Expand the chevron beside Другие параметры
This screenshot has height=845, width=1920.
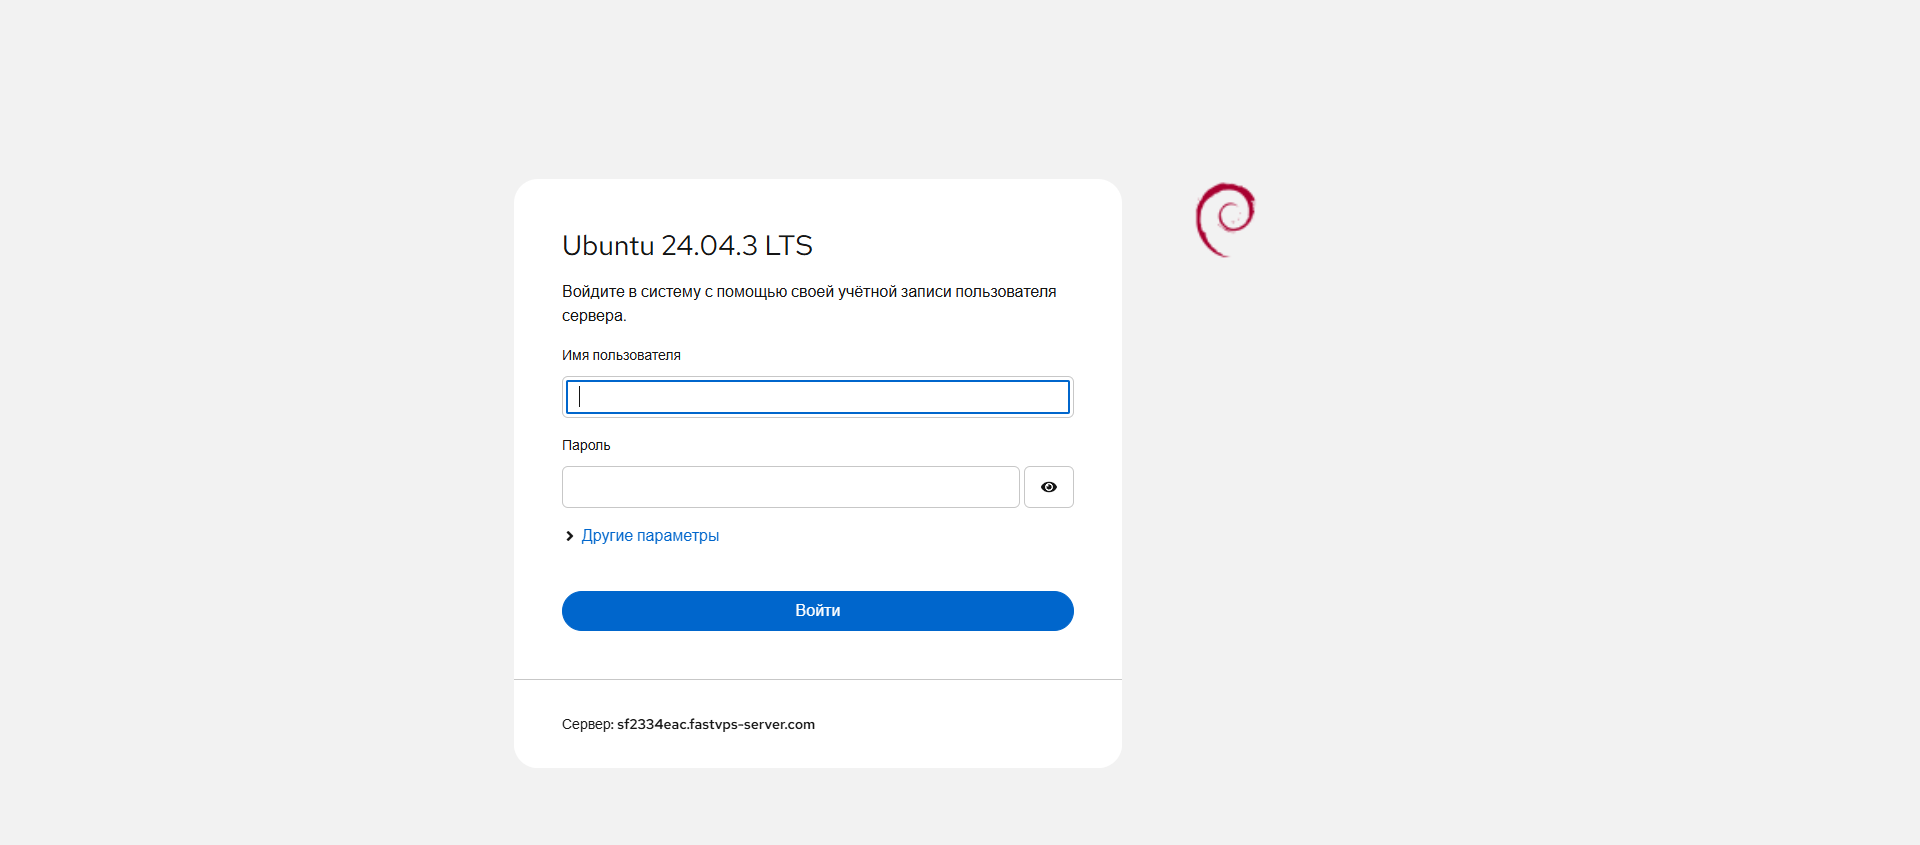pyautogui.click(x=570, y=536)
